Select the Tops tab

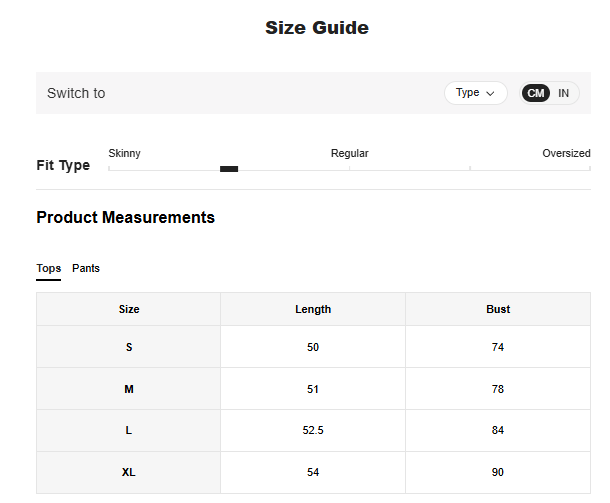click(x=48, y=268)
